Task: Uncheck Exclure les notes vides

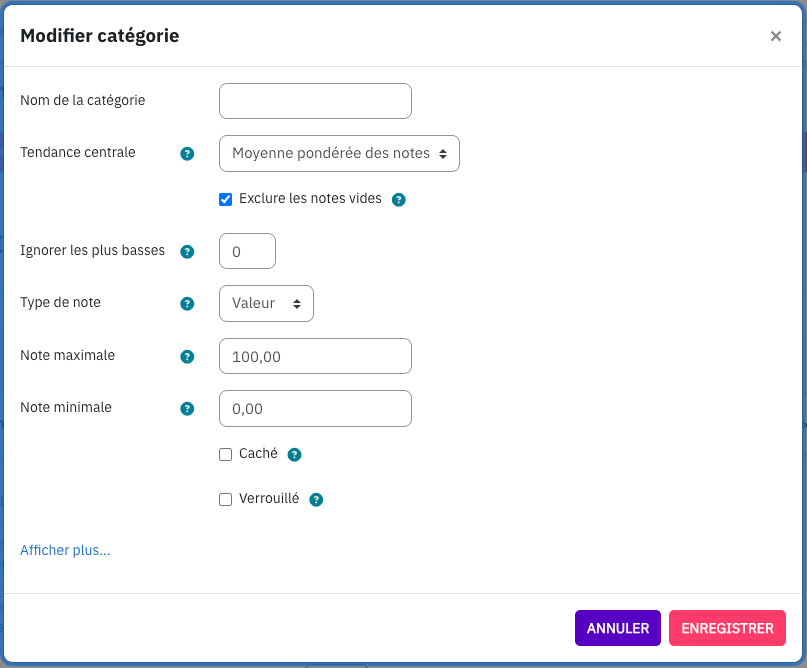Action: [x=225, y=199]
